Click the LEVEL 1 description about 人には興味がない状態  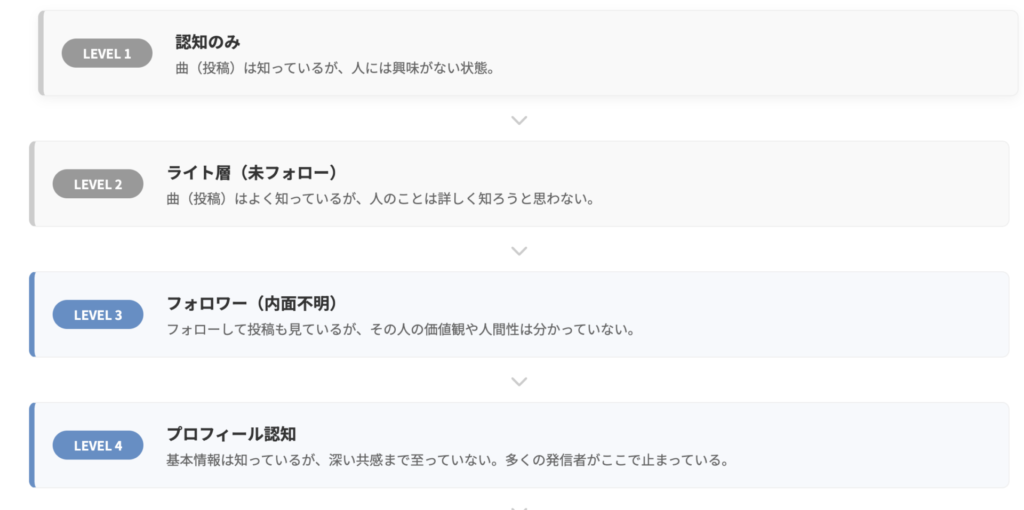[335, 69]
